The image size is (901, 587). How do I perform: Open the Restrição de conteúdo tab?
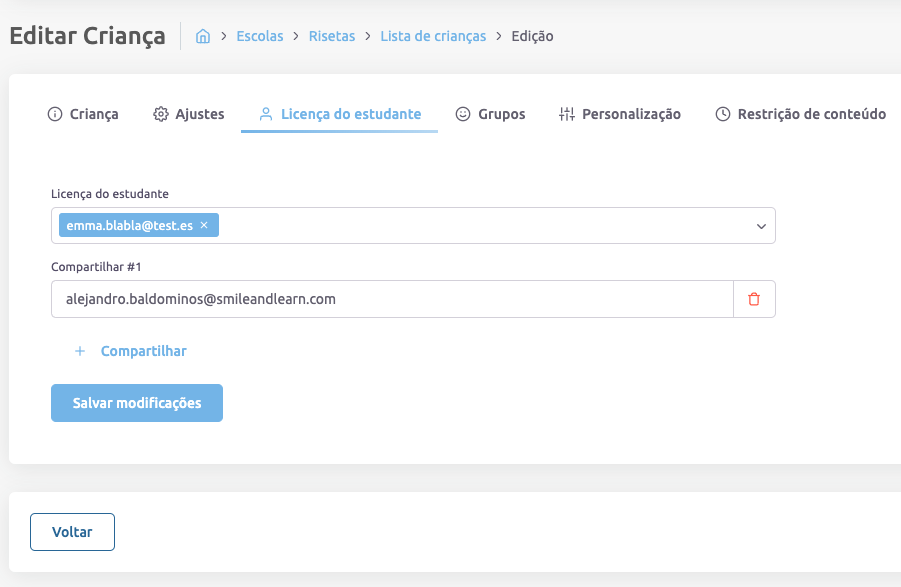811,114
